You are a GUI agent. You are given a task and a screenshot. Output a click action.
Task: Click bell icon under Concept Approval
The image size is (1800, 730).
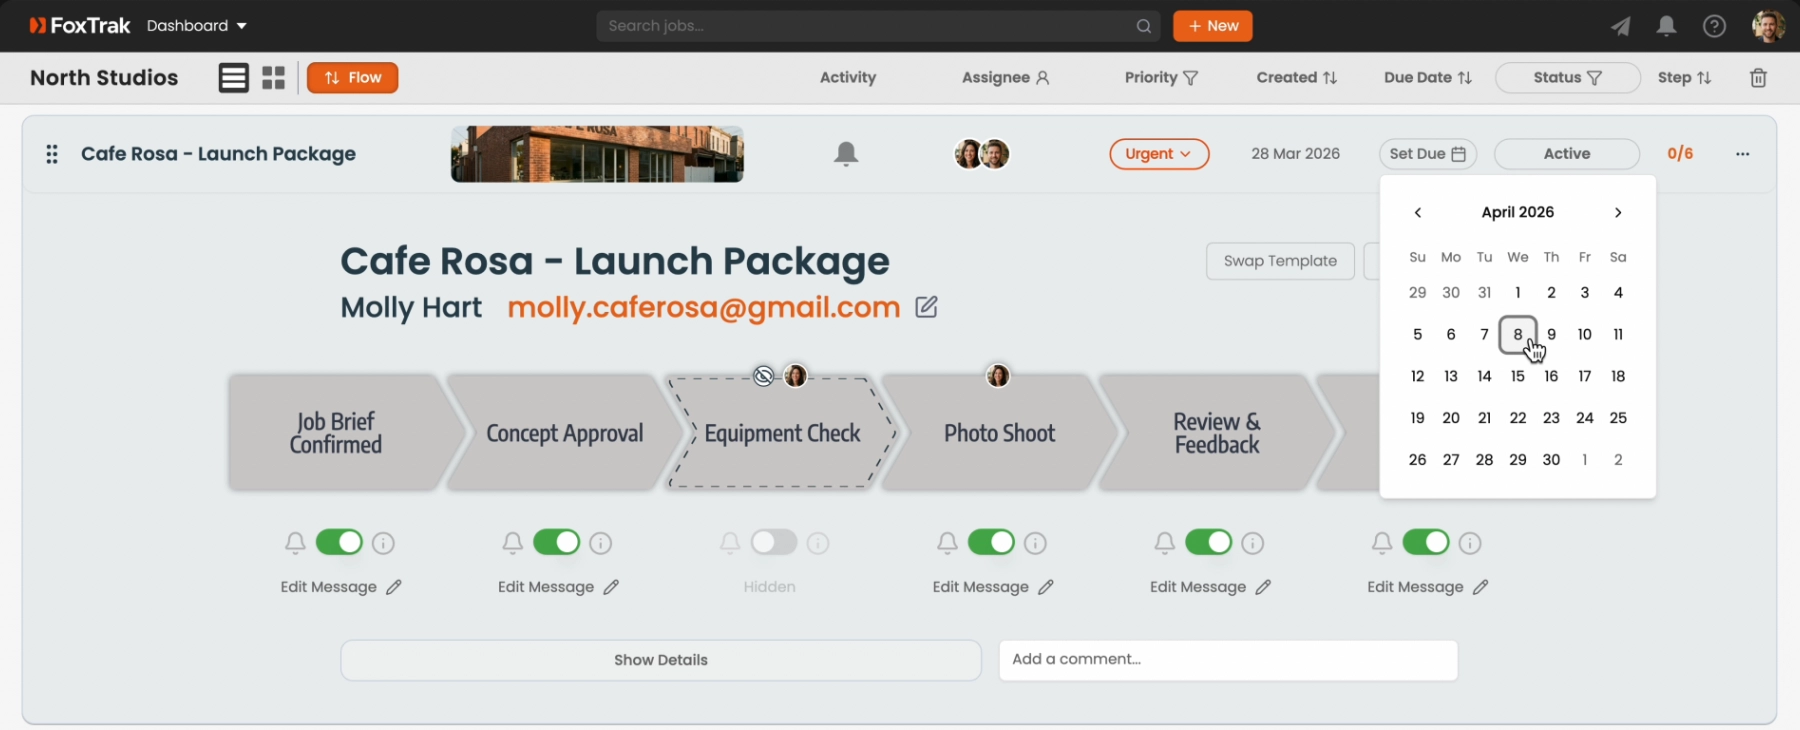point(512,543)
